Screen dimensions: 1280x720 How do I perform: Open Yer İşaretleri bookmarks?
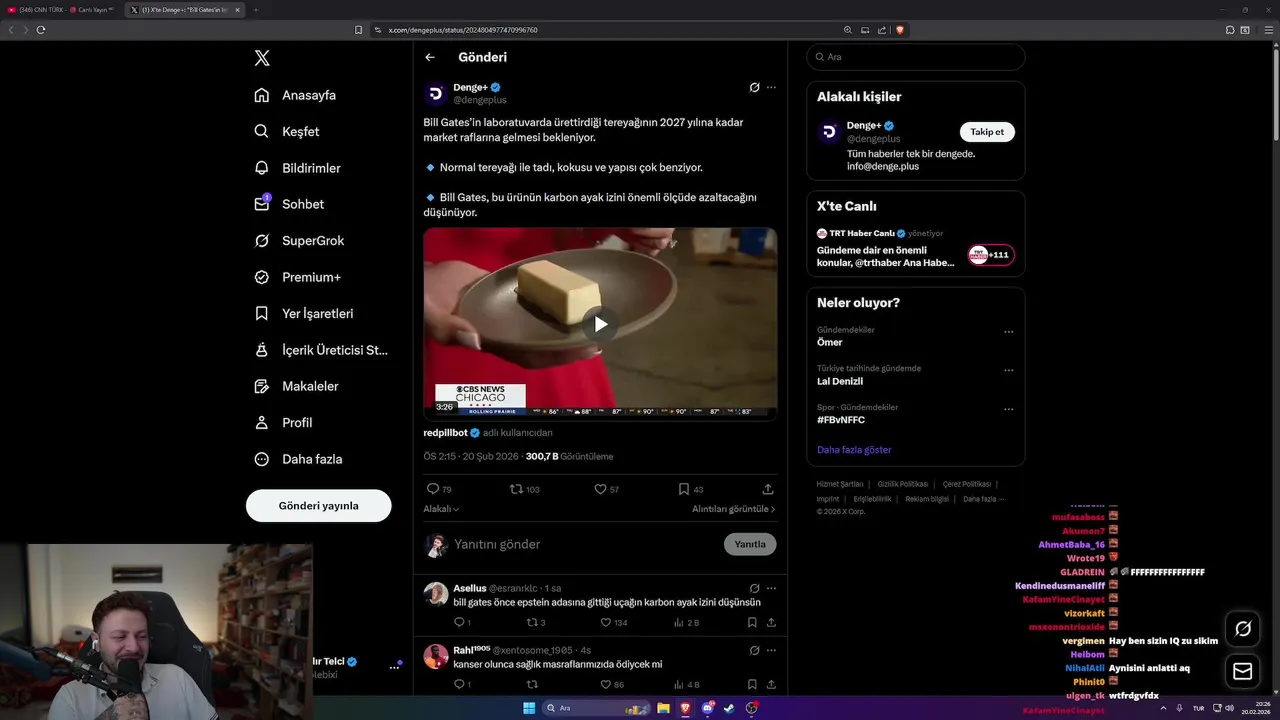pos(304,313)
